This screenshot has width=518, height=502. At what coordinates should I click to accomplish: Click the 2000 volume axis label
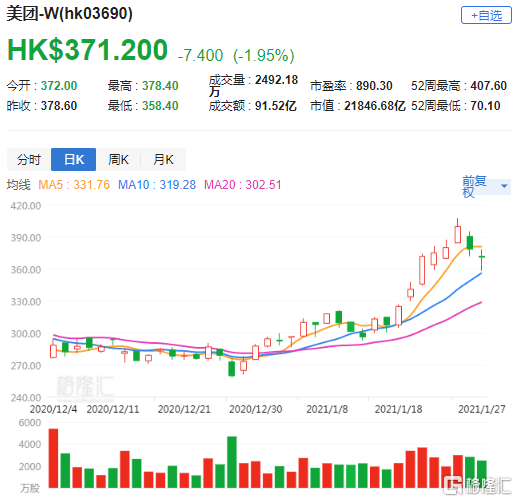30,467
